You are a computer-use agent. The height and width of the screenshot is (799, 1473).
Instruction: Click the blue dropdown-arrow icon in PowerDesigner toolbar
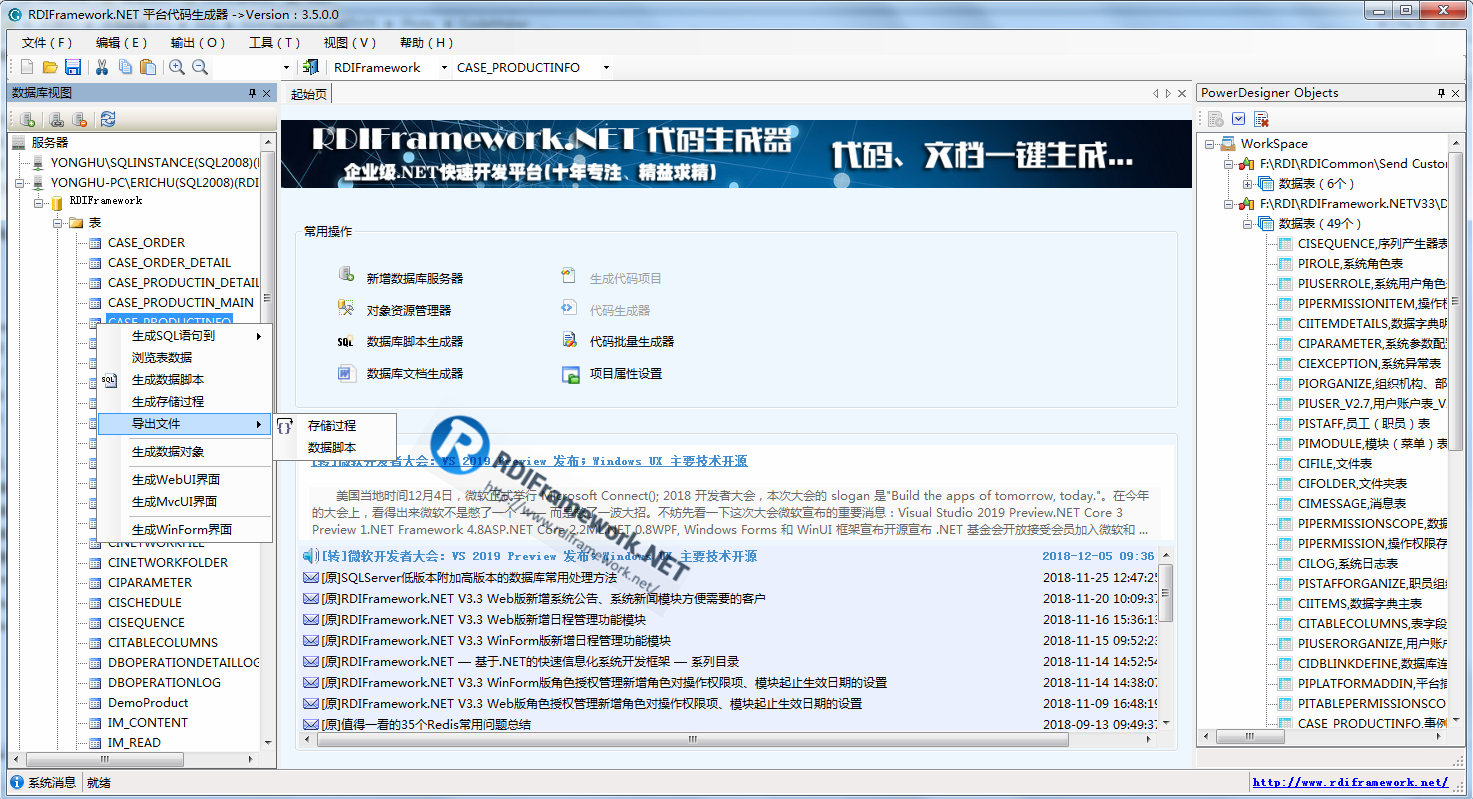coord(1238,119)
